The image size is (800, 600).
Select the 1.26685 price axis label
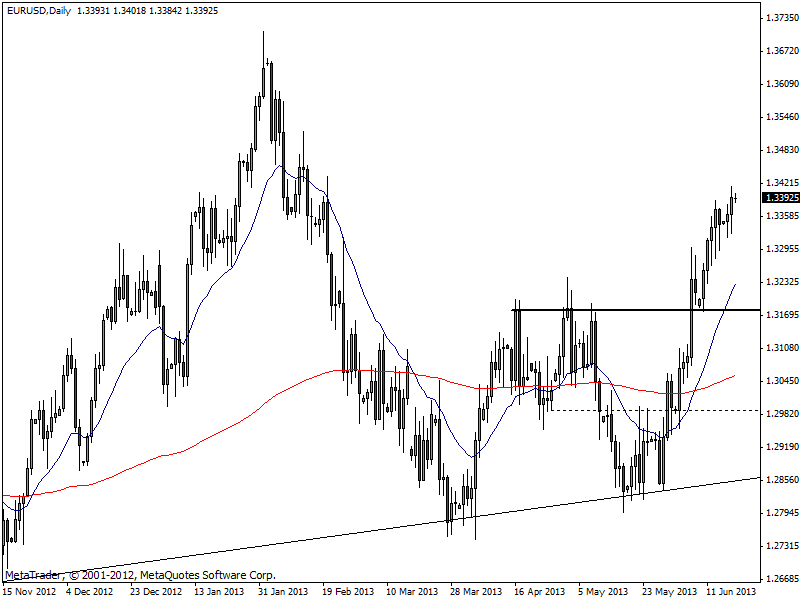coord(781,578)
